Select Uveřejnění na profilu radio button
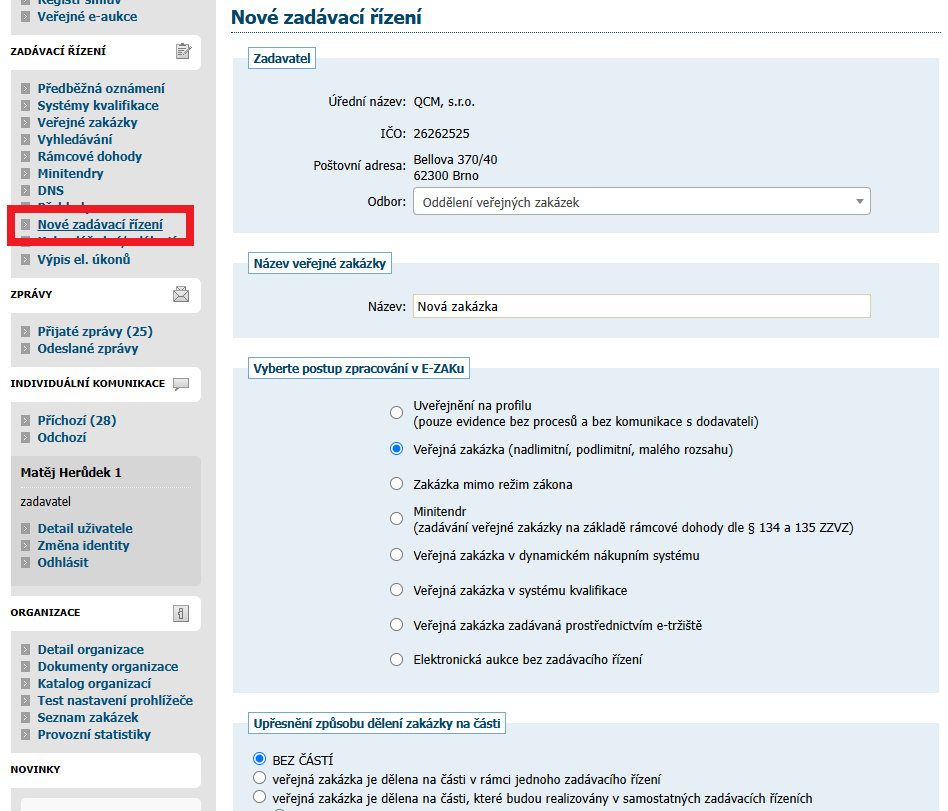Viewport: 948px width, 811px height. tap(397, 413)
